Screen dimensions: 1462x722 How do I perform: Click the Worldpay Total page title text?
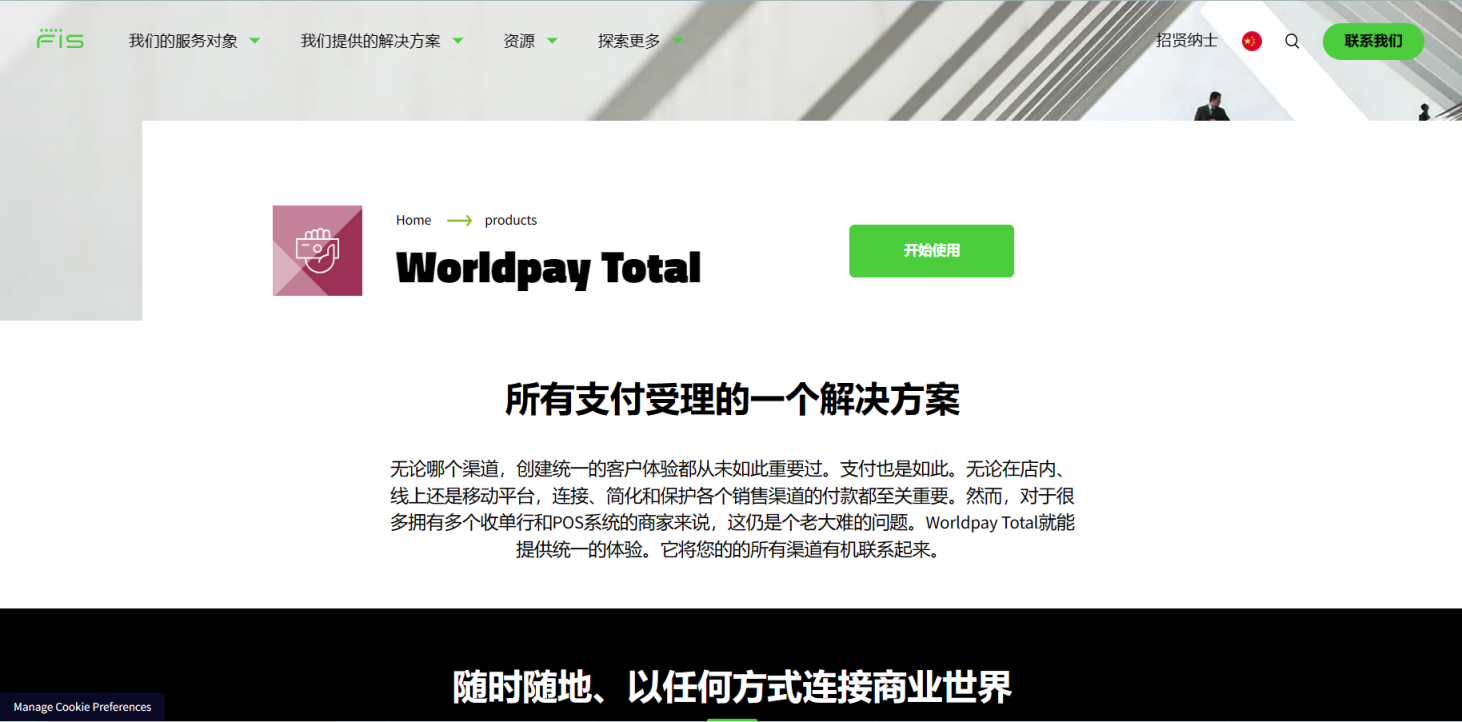pos(548,268)
